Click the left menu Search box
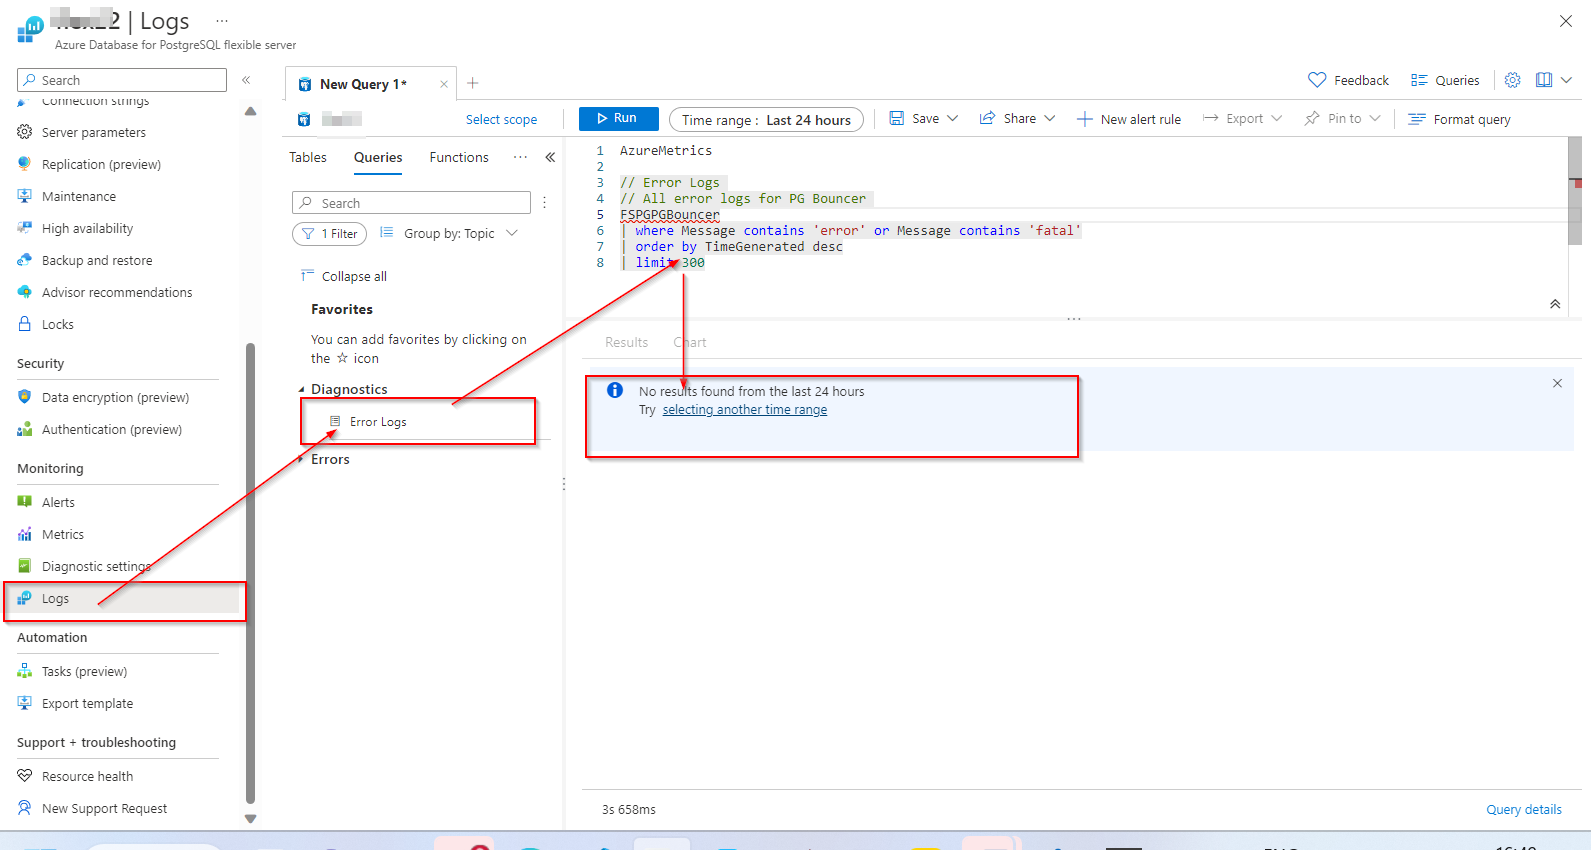Viewport: 1591px width, 850px height. [x=122, y=80]
